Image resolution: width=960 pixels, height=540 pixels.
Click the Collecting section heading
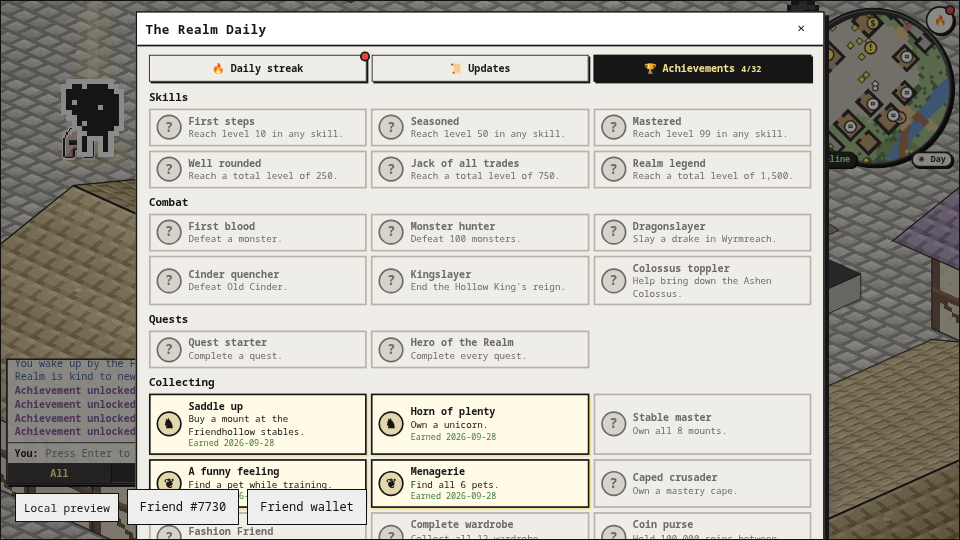[x=182, y=382]
